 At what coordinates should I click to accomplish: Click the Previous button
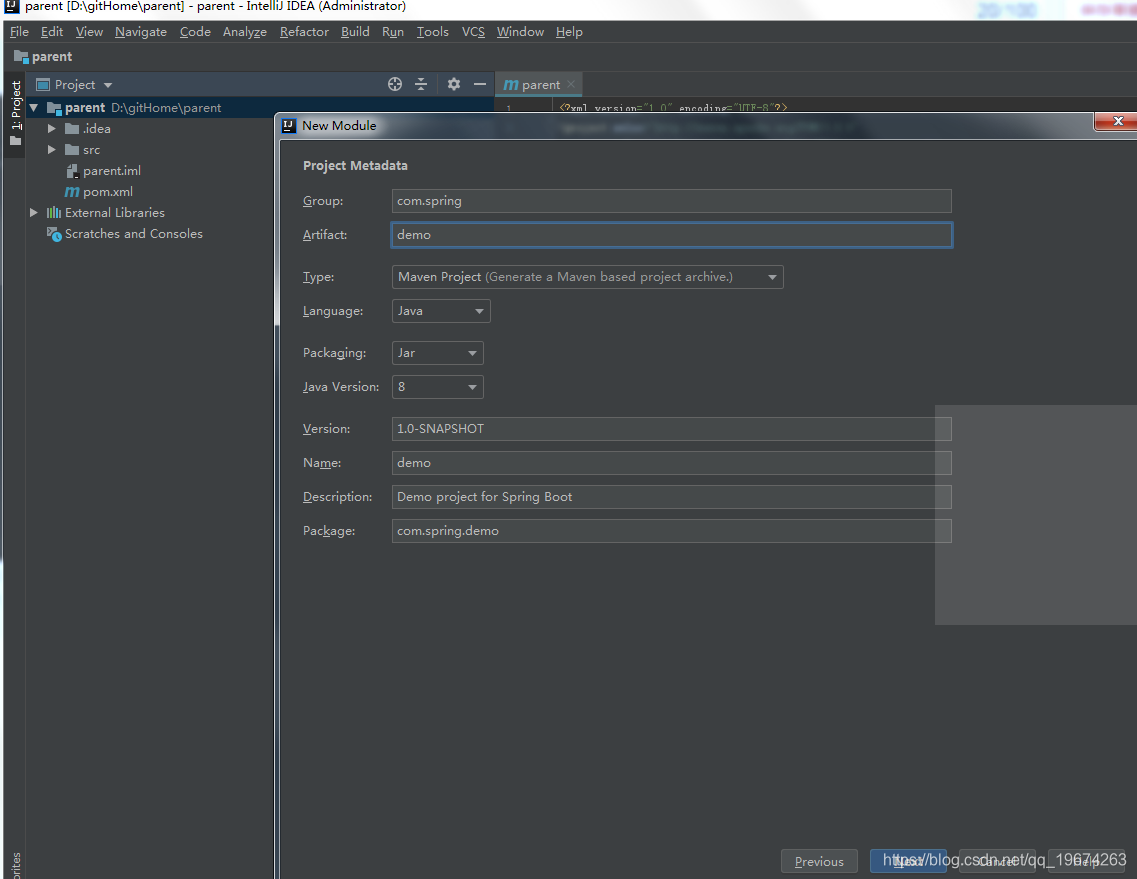point(819,862)
